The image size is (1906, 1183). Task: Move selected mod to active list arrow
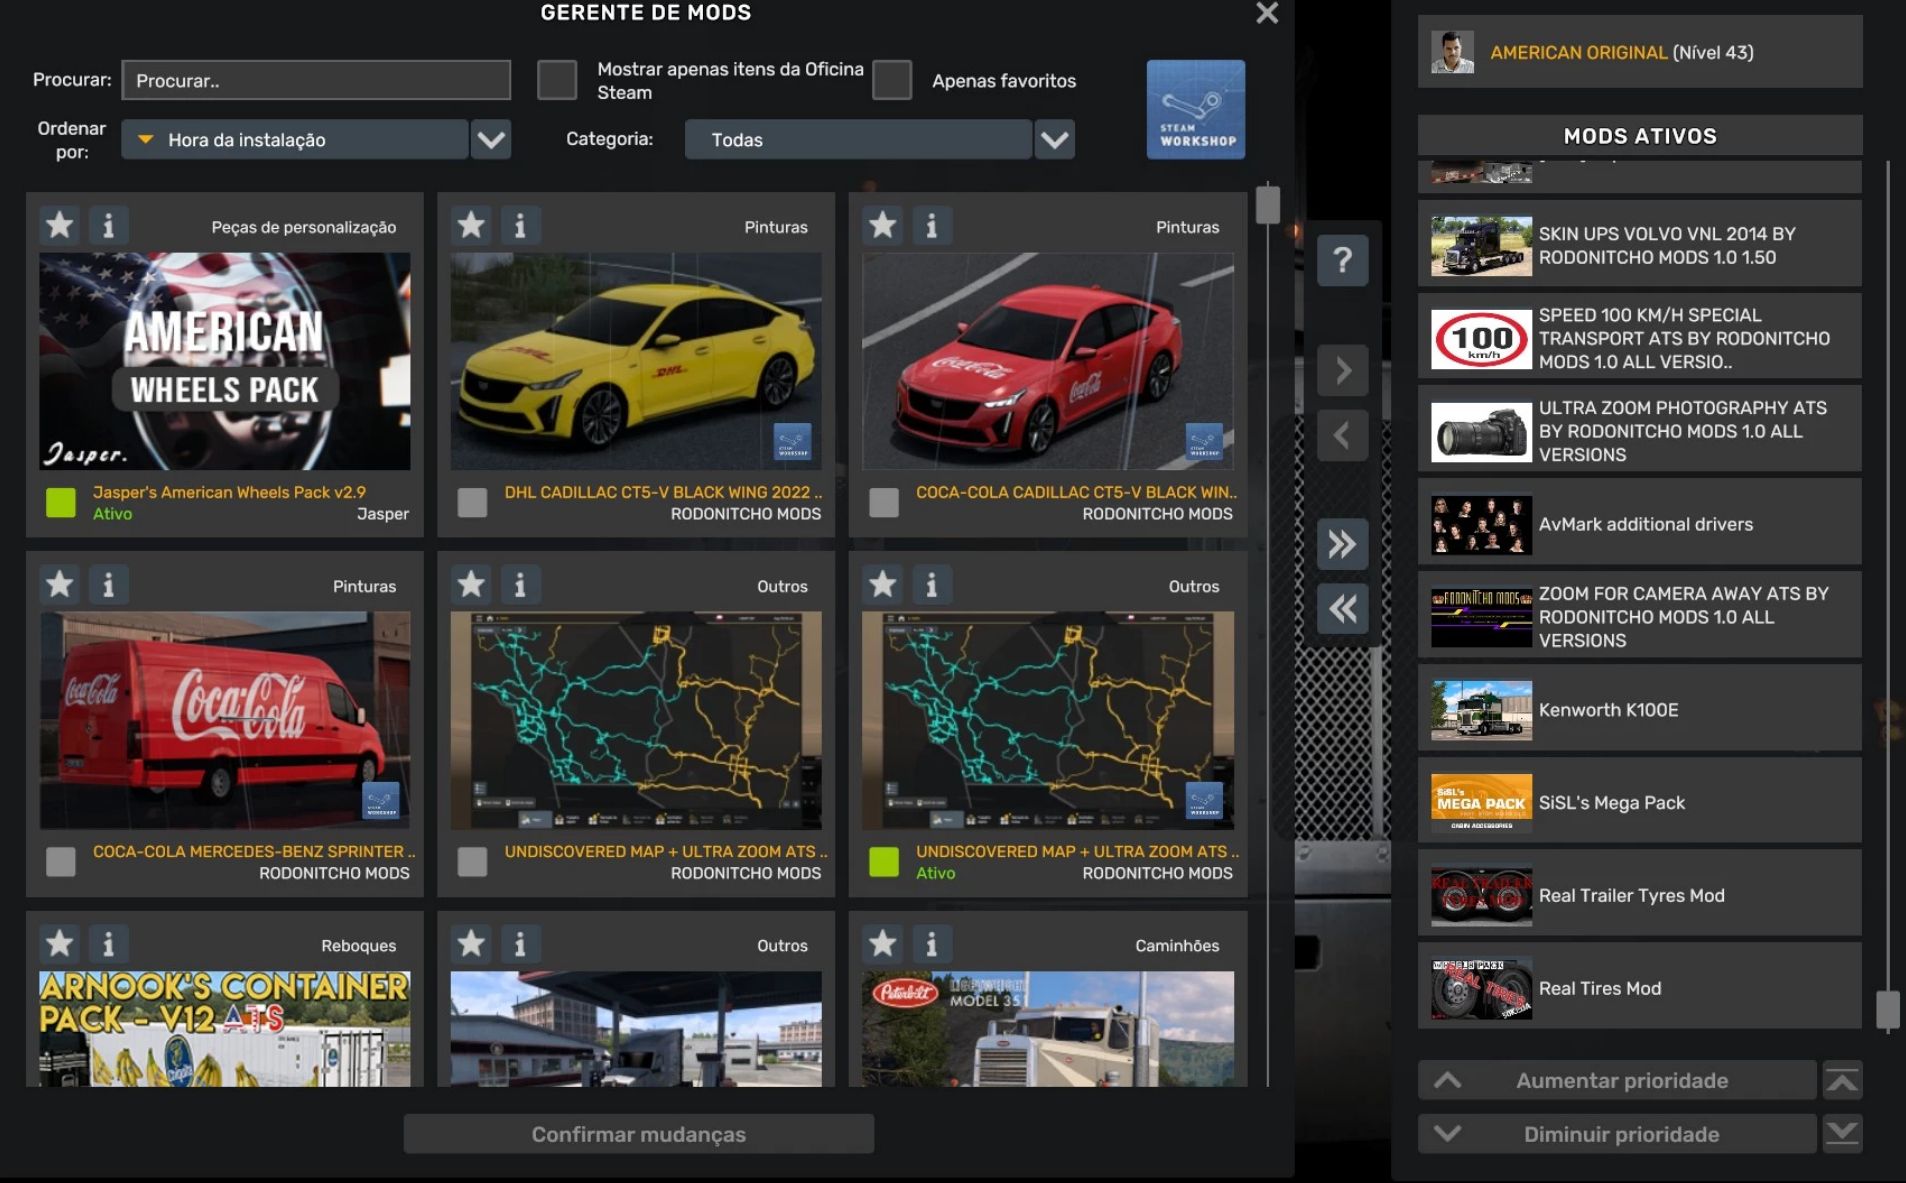[1342, 371]
